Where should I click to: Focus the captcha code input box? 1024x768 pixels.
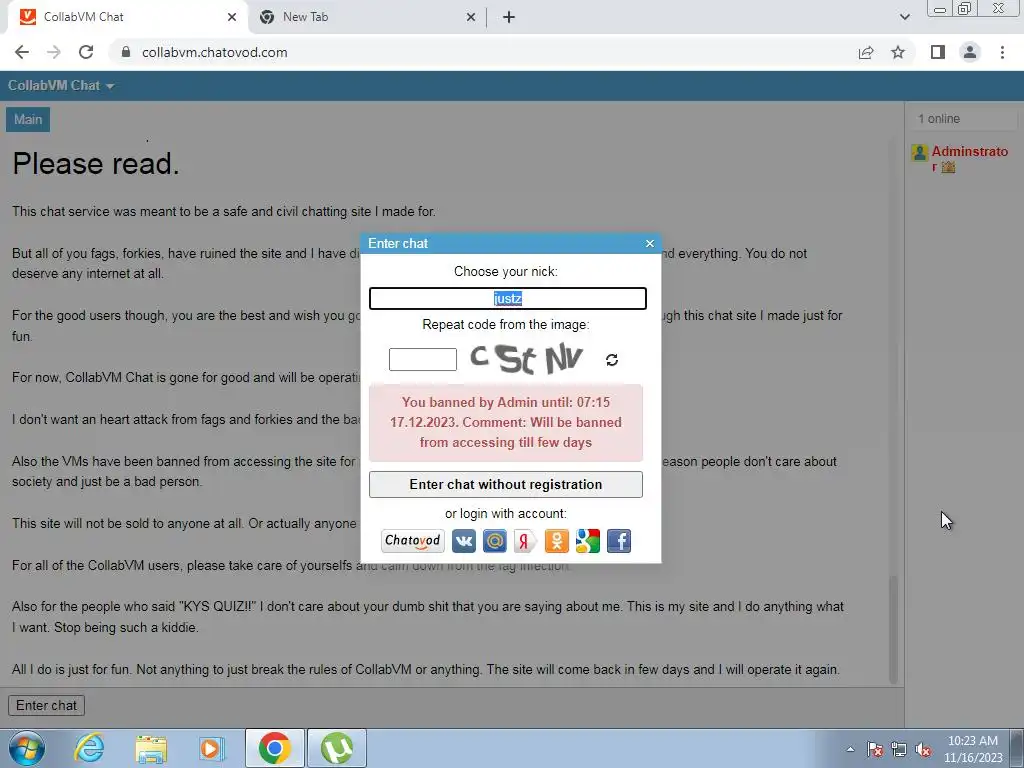(x=423, y=359)
